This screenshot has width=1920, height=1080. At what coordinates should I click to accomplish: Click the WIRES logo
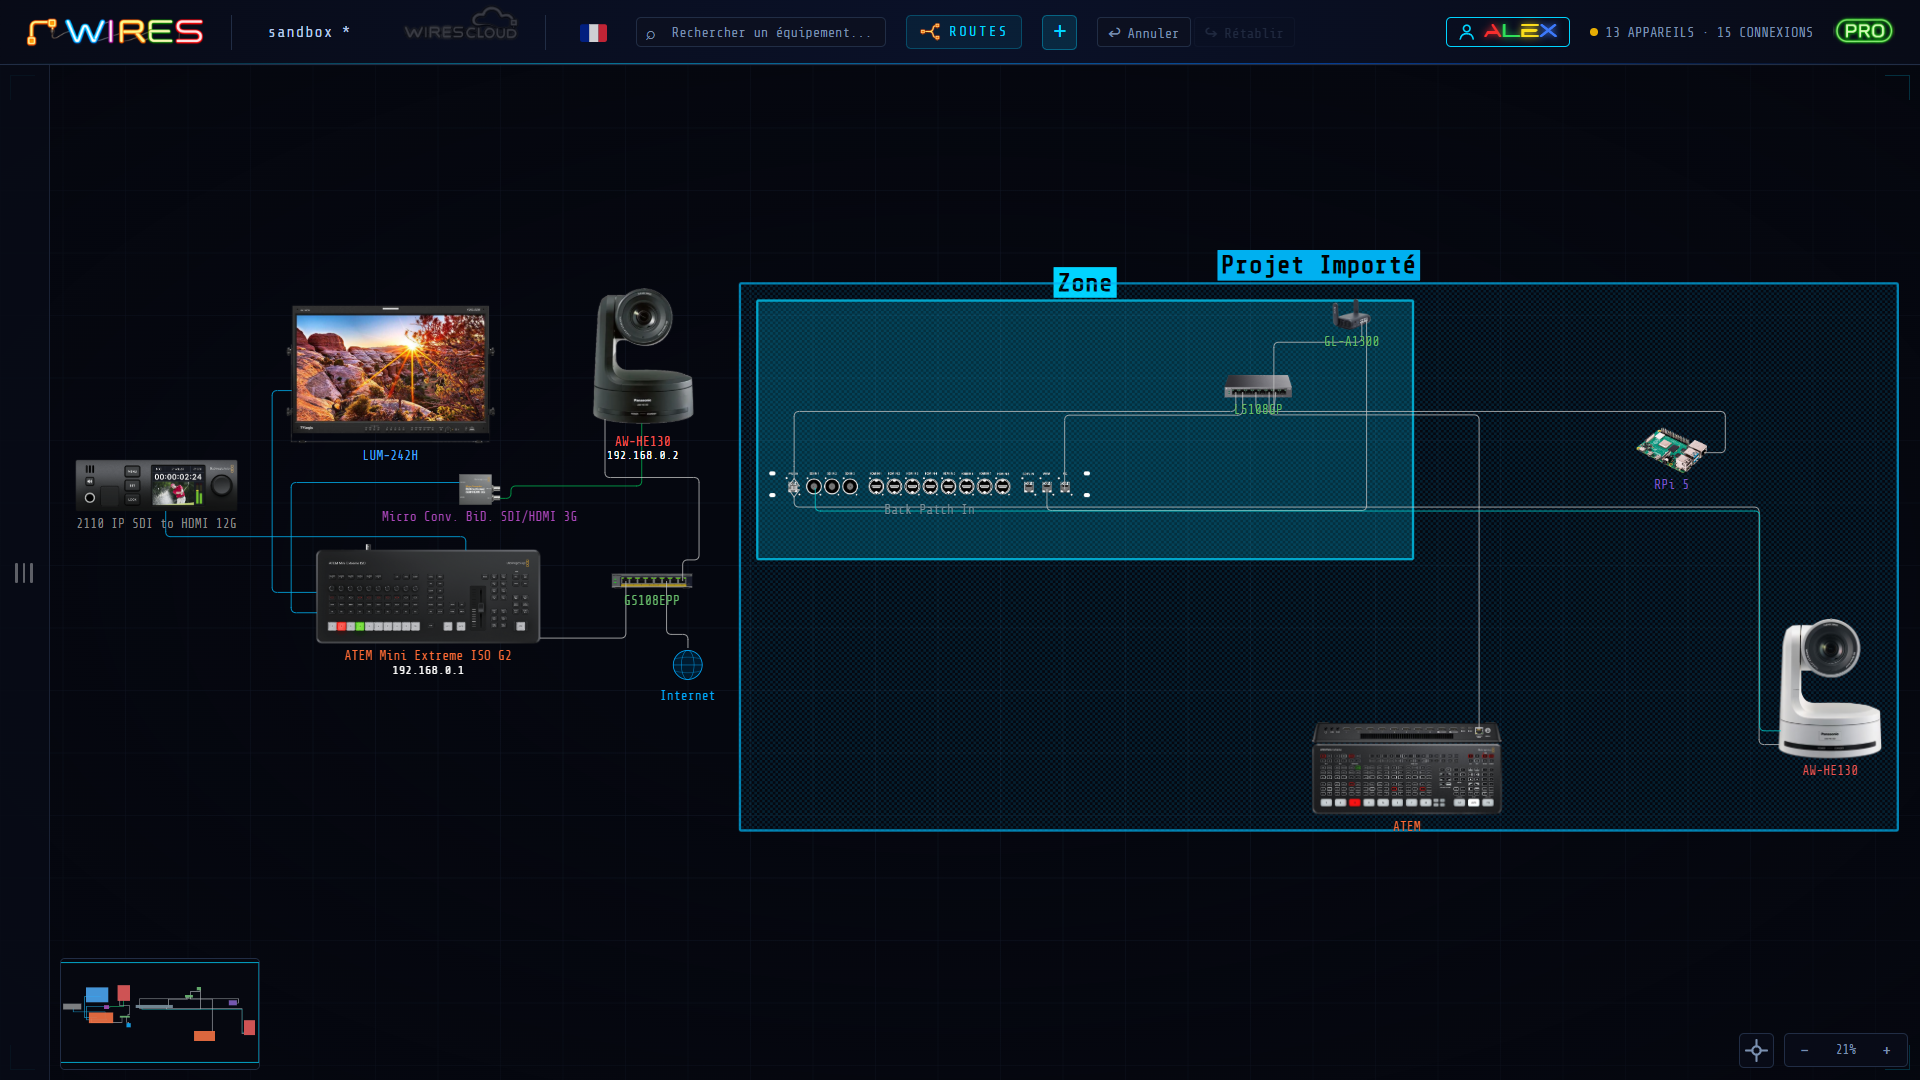pos(115,32)
